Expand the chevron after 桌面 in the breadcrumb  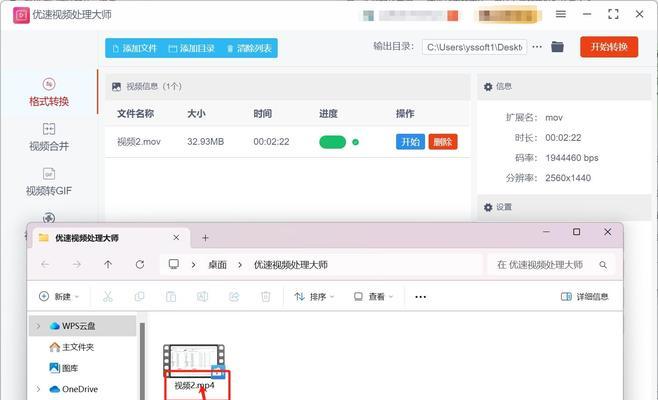tap(240, 265)
